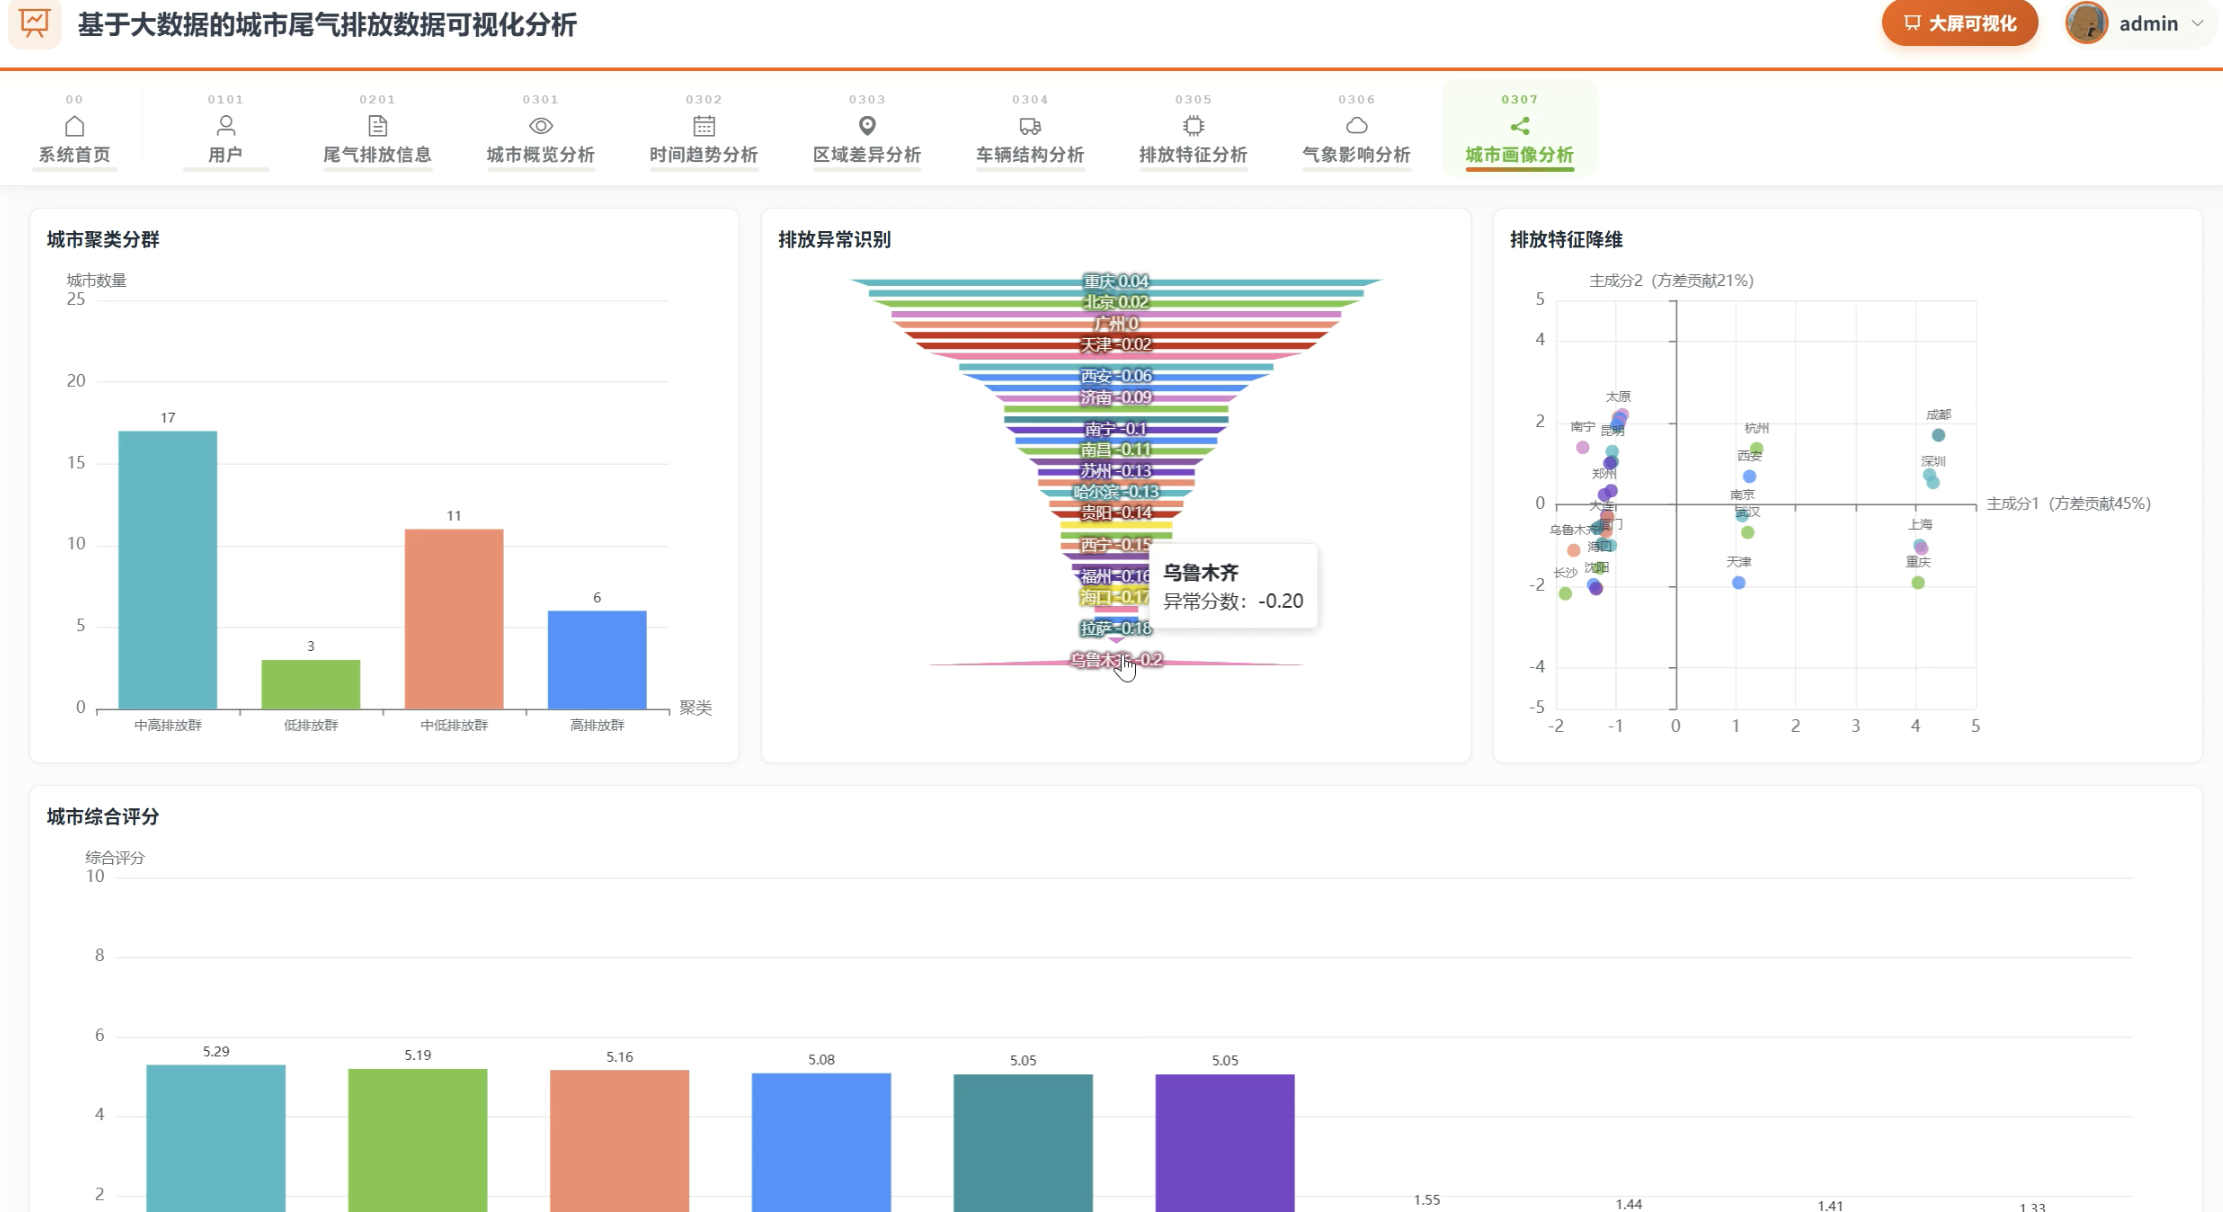Switch to 系统首页 tab
Image resolution: width=2223 pixels, height=1212 pixels.
pos(75,155)
